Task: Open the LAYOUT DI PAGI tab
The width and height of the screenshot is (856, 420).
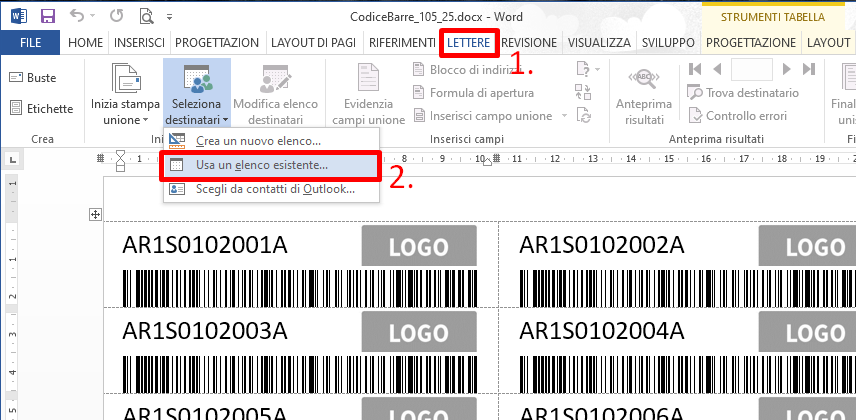Action: point(313,43)
